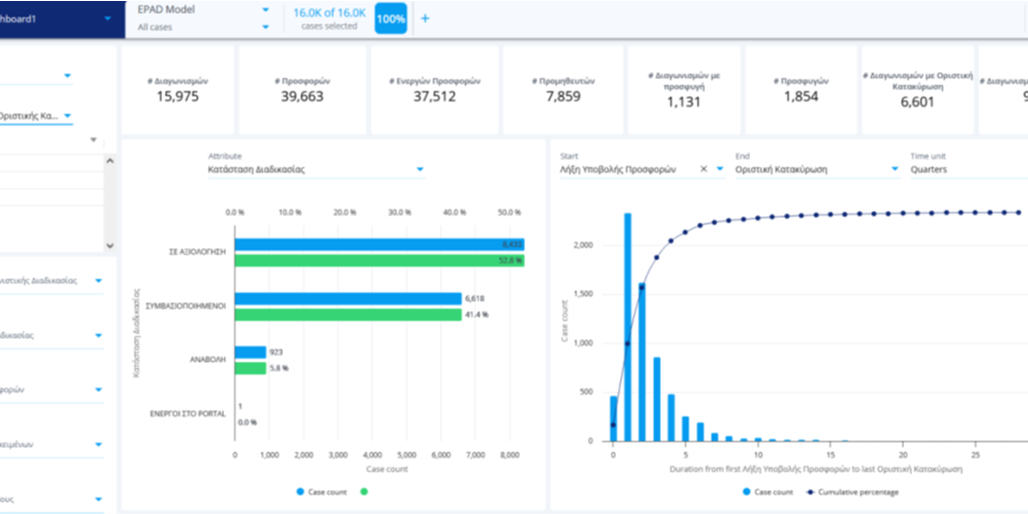Image resolution: width=1028 pixels, height=514 pixels.
Task: Click the blue ΣΥΜΒΑΣΙΟΠΟΙΗΜΕΝΟΙ bar
Action: [348, 298]
